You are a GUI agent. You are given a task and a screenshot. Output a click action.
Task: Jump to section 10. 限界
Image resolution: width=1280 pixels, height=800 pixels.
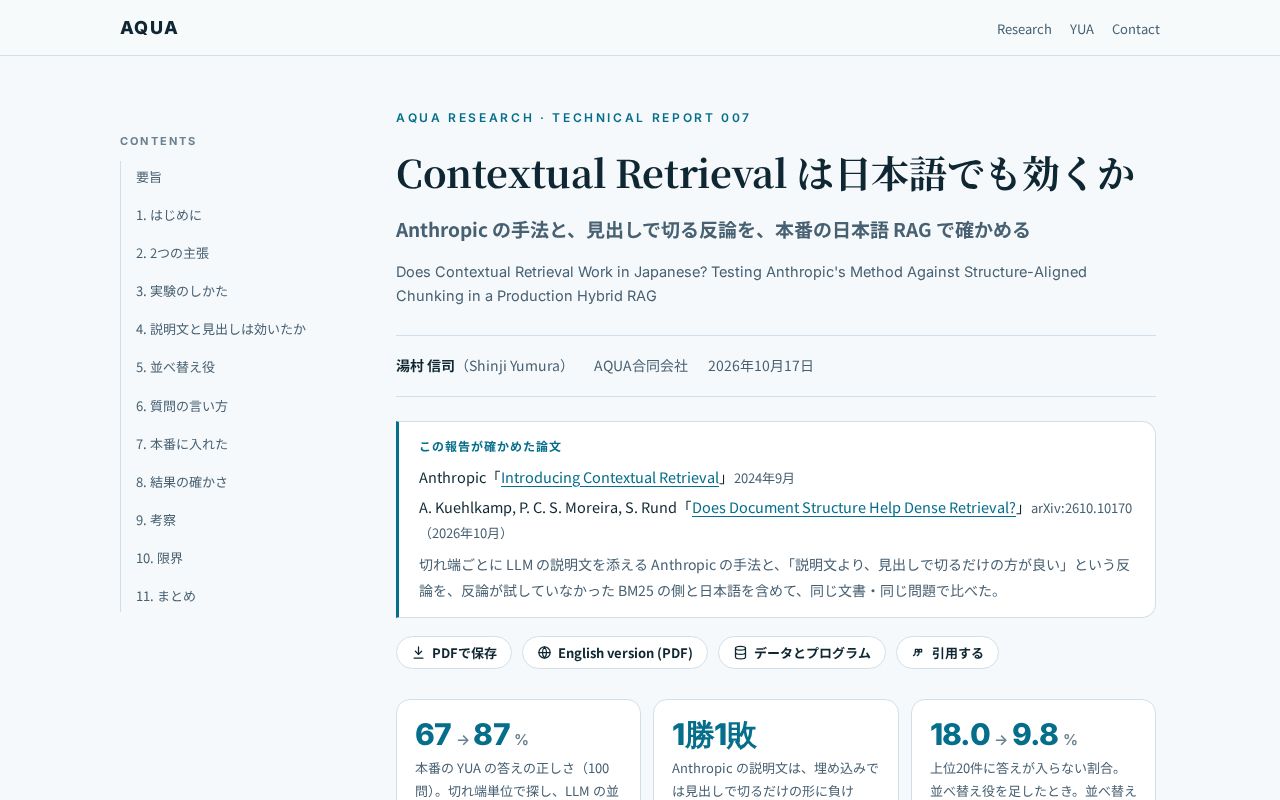pos(160,558)
